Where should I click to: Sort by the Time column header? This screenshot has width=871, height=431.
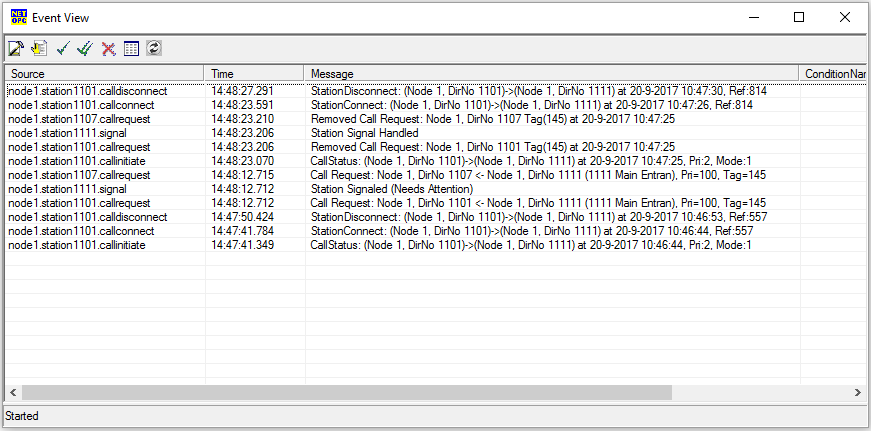coord(254,74)
